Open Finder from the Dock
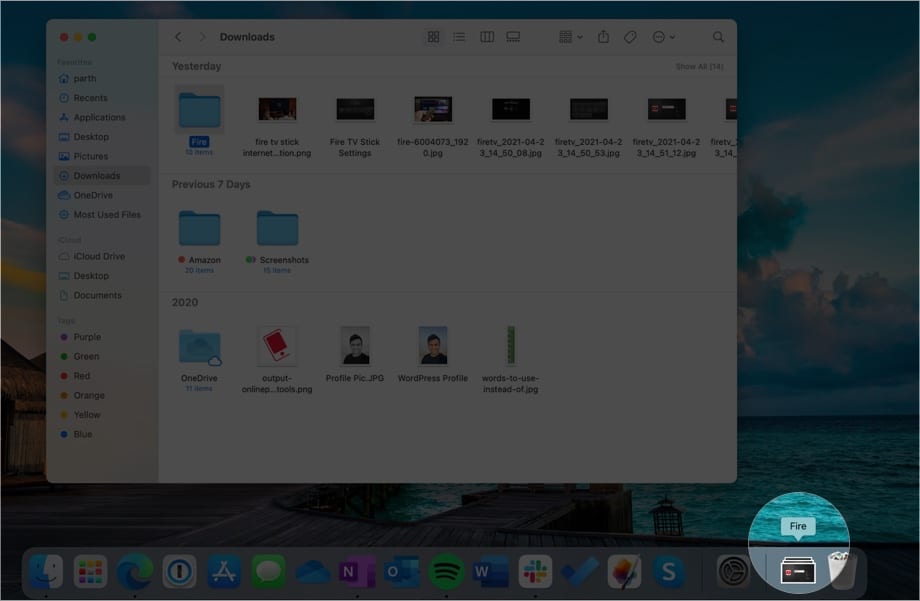Viewport: 920px width, 601px height. (x=46, y=571)
